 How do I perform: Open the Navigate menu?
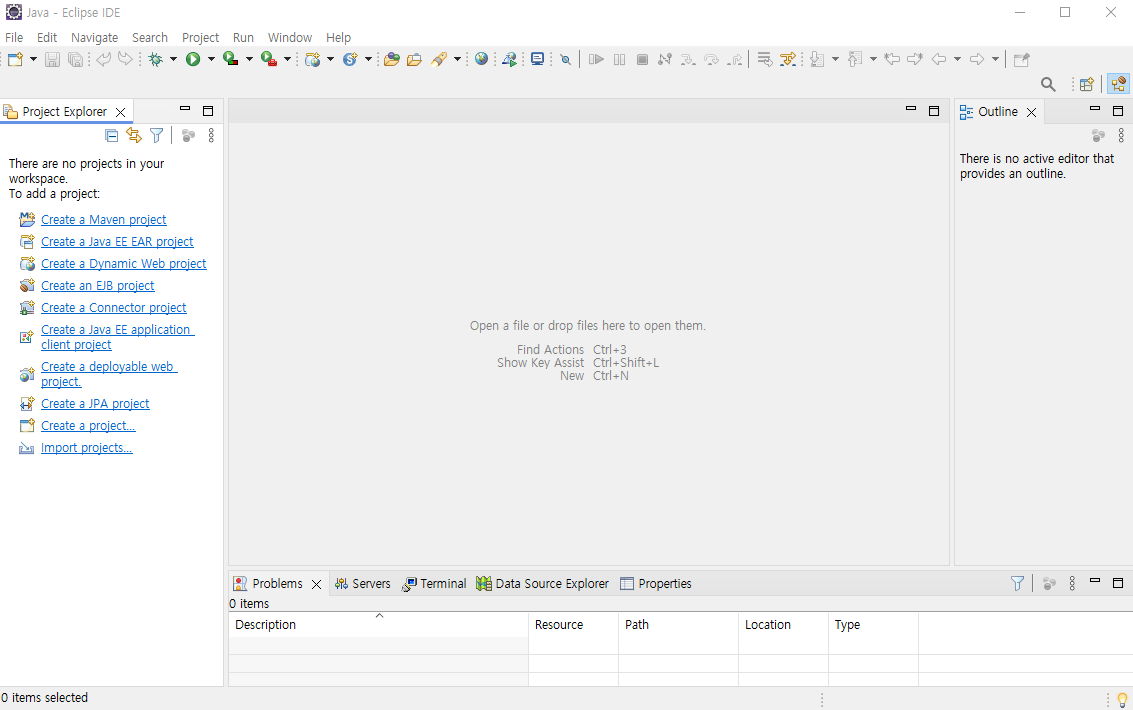pyautogui.click(x=95, y=38)
